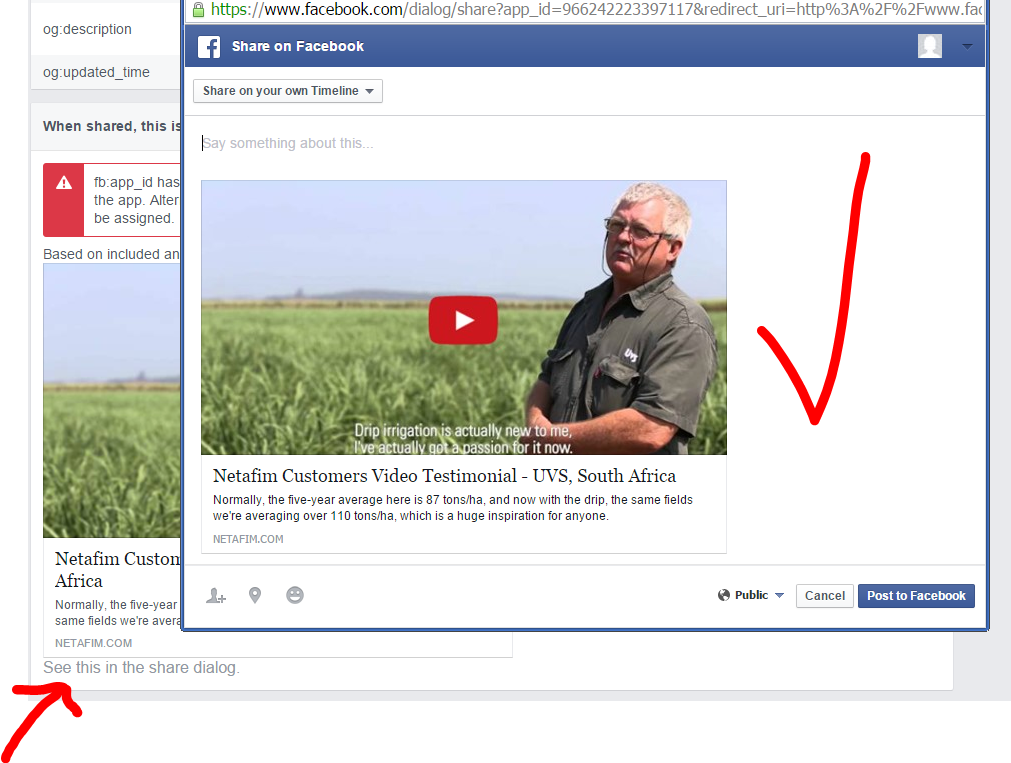Click the globe icon next to Public

[x=723, y=595]
